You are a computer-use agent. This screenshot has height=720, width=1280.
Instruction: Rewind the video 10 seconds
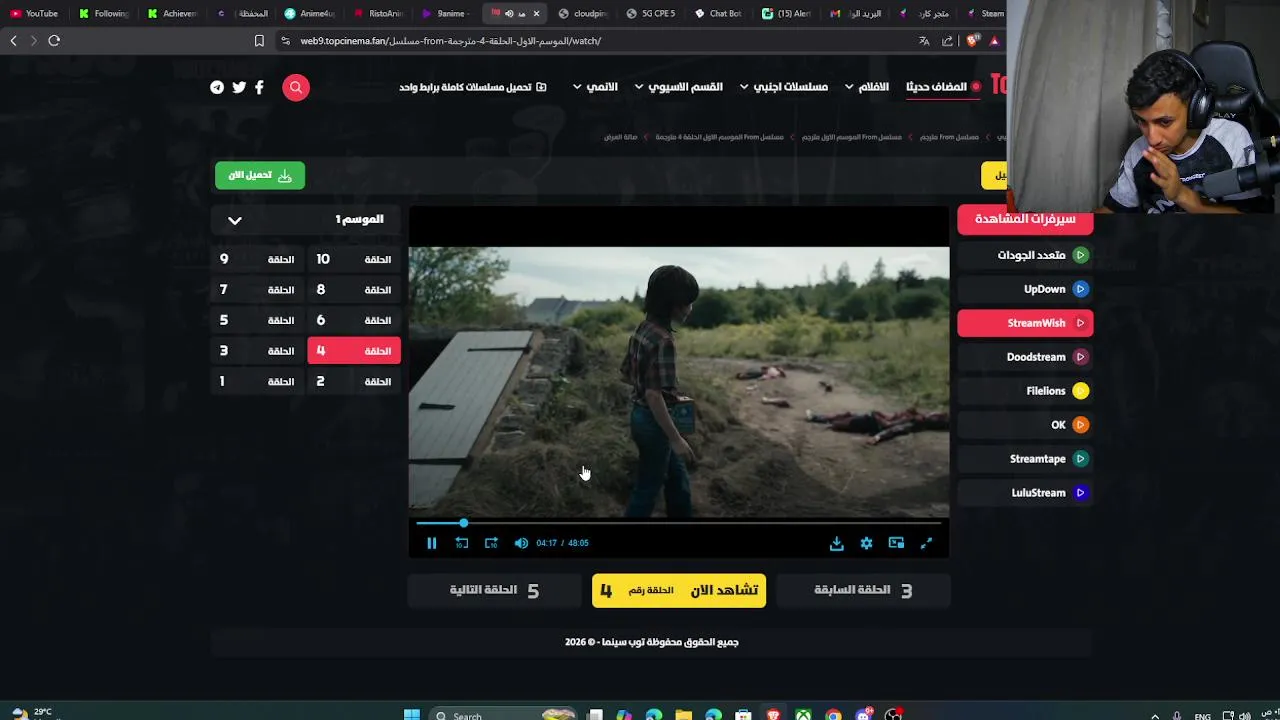click(x=462, y=543)
